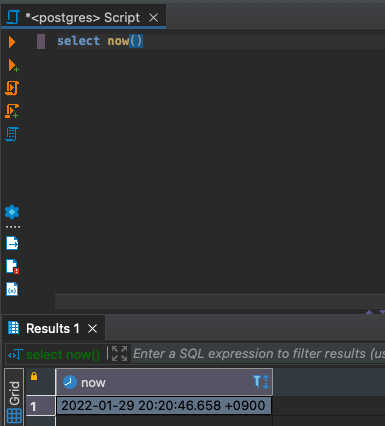Focus the SQL filter expression field
Screen dimensions: 385x426
pyautogui.click(x=259, y=354)
